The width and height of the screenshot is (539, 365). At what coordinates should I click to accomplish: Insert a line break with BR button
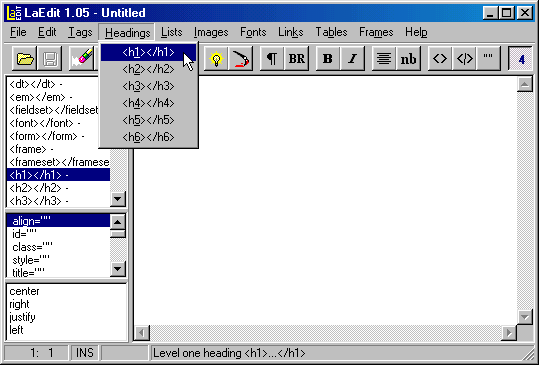297,59
